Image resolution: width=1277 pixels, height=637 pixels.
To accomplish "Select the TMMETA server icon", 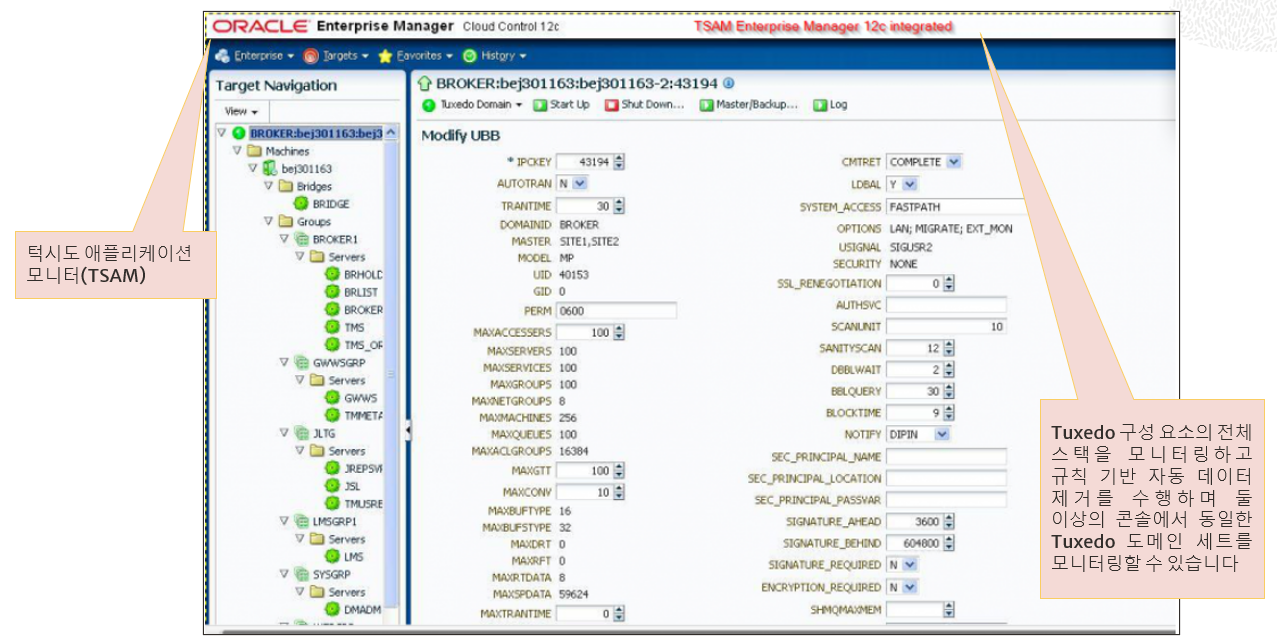I will [332, 415].
